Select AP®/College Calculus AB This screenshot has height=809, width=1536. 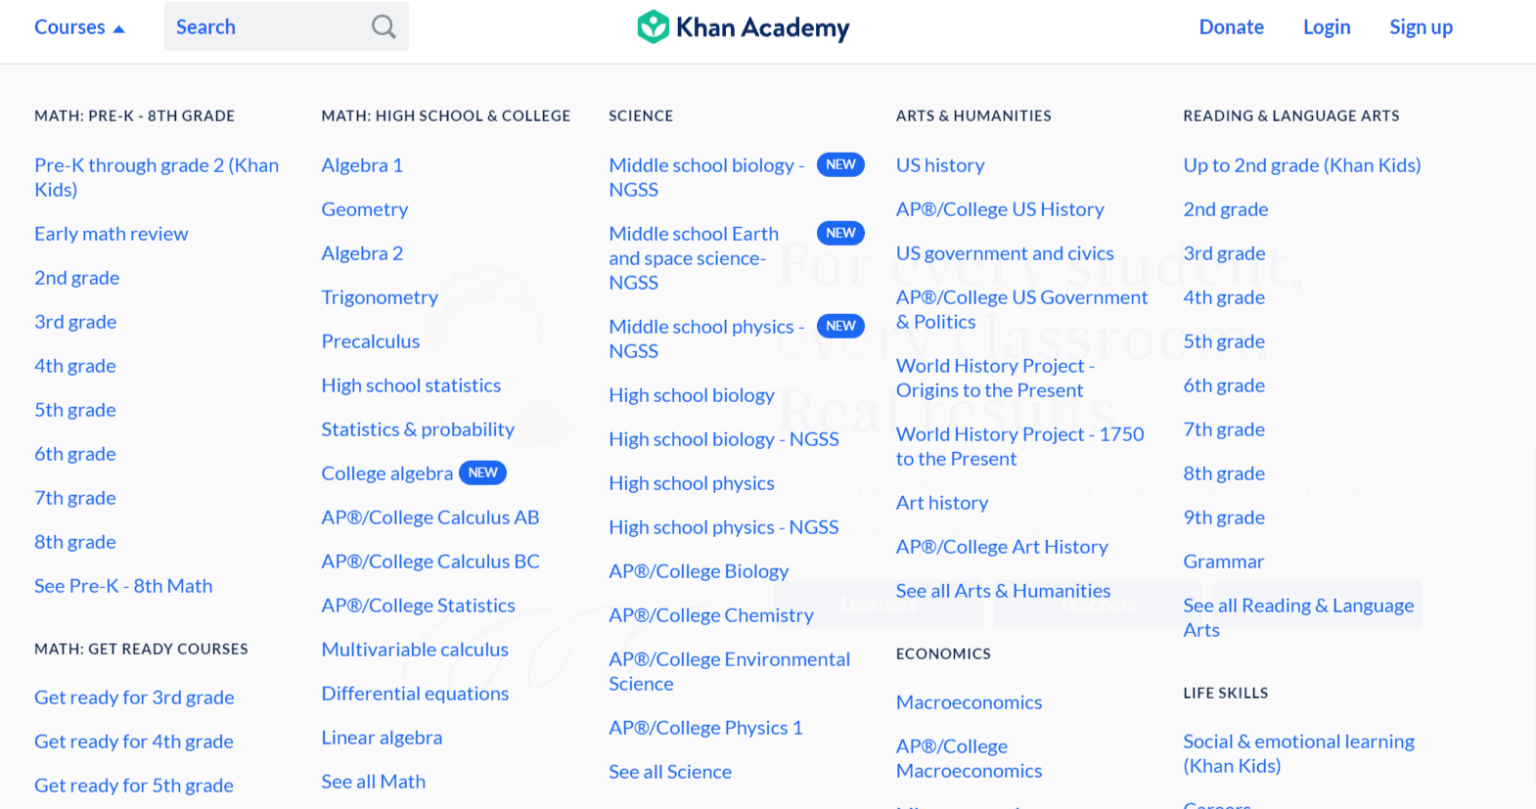pos(429,517)
